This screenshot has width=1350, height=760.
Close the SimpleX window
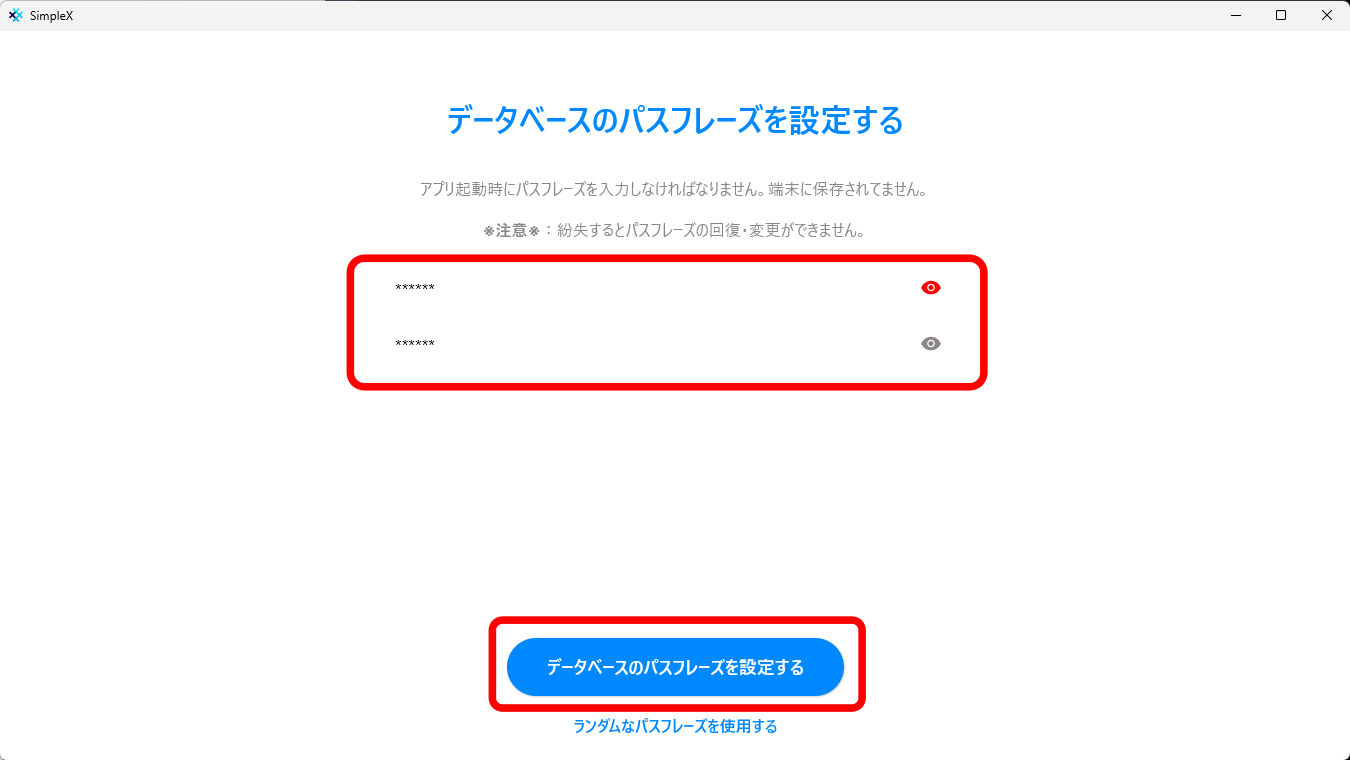(1327, 15)
